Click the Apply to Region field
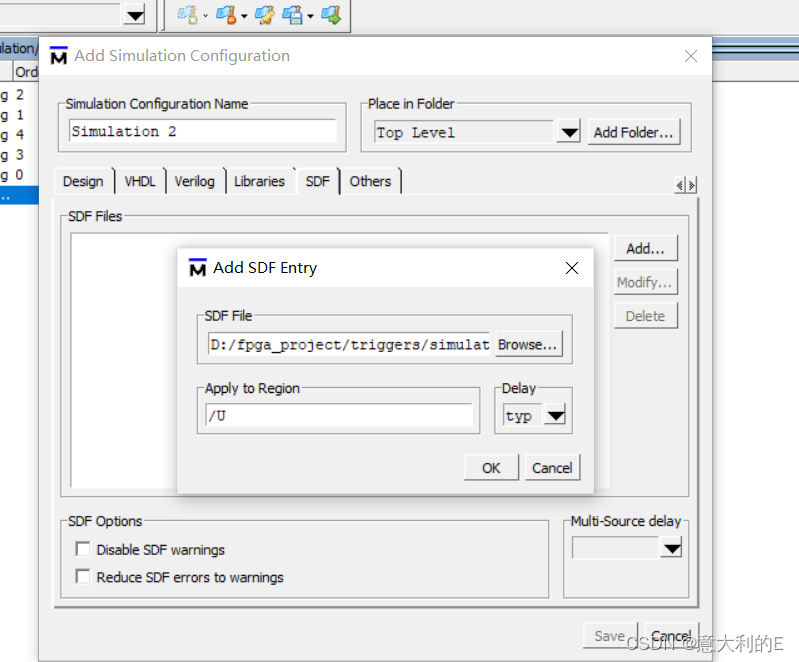The width and height of the screenshot is (799, 662). pyautogui.click(x=339, y=416)
